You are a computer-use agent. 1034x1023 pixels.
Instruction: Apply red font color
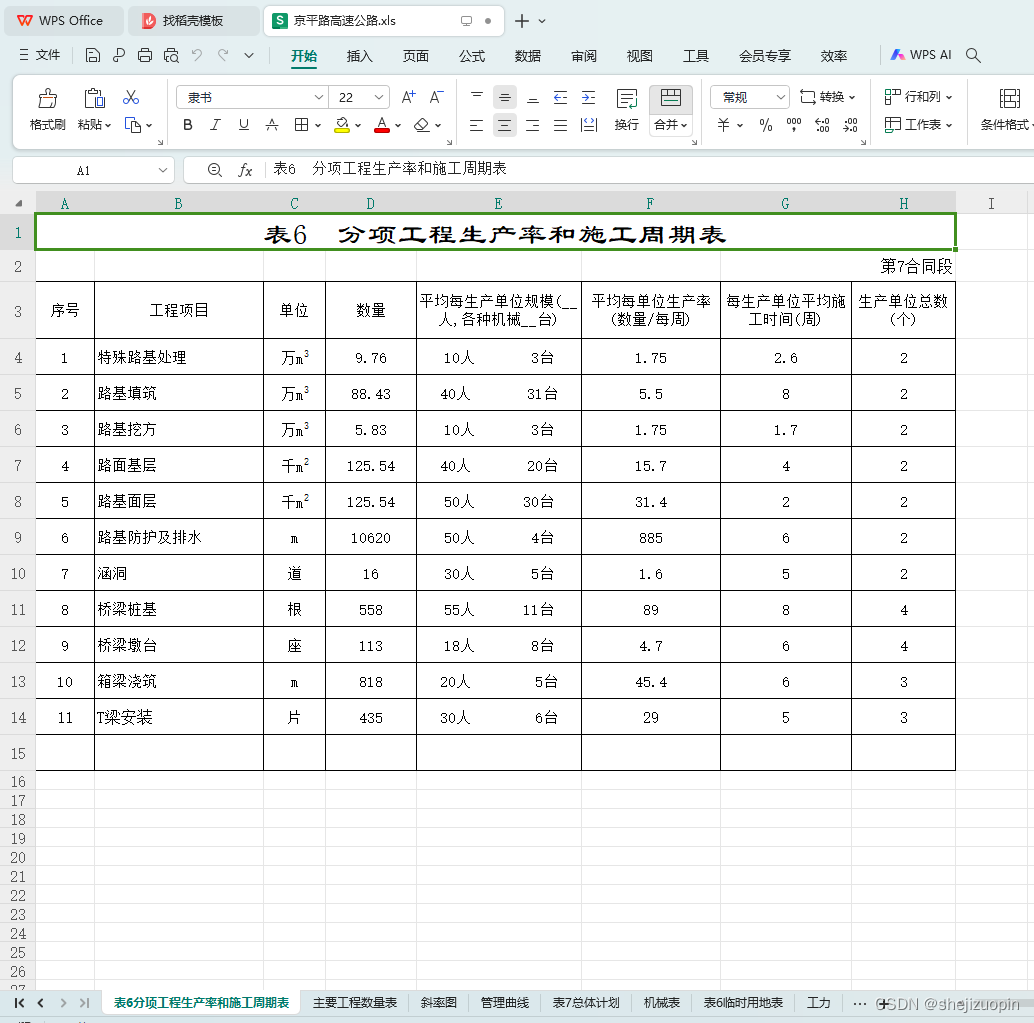point(382,125)
